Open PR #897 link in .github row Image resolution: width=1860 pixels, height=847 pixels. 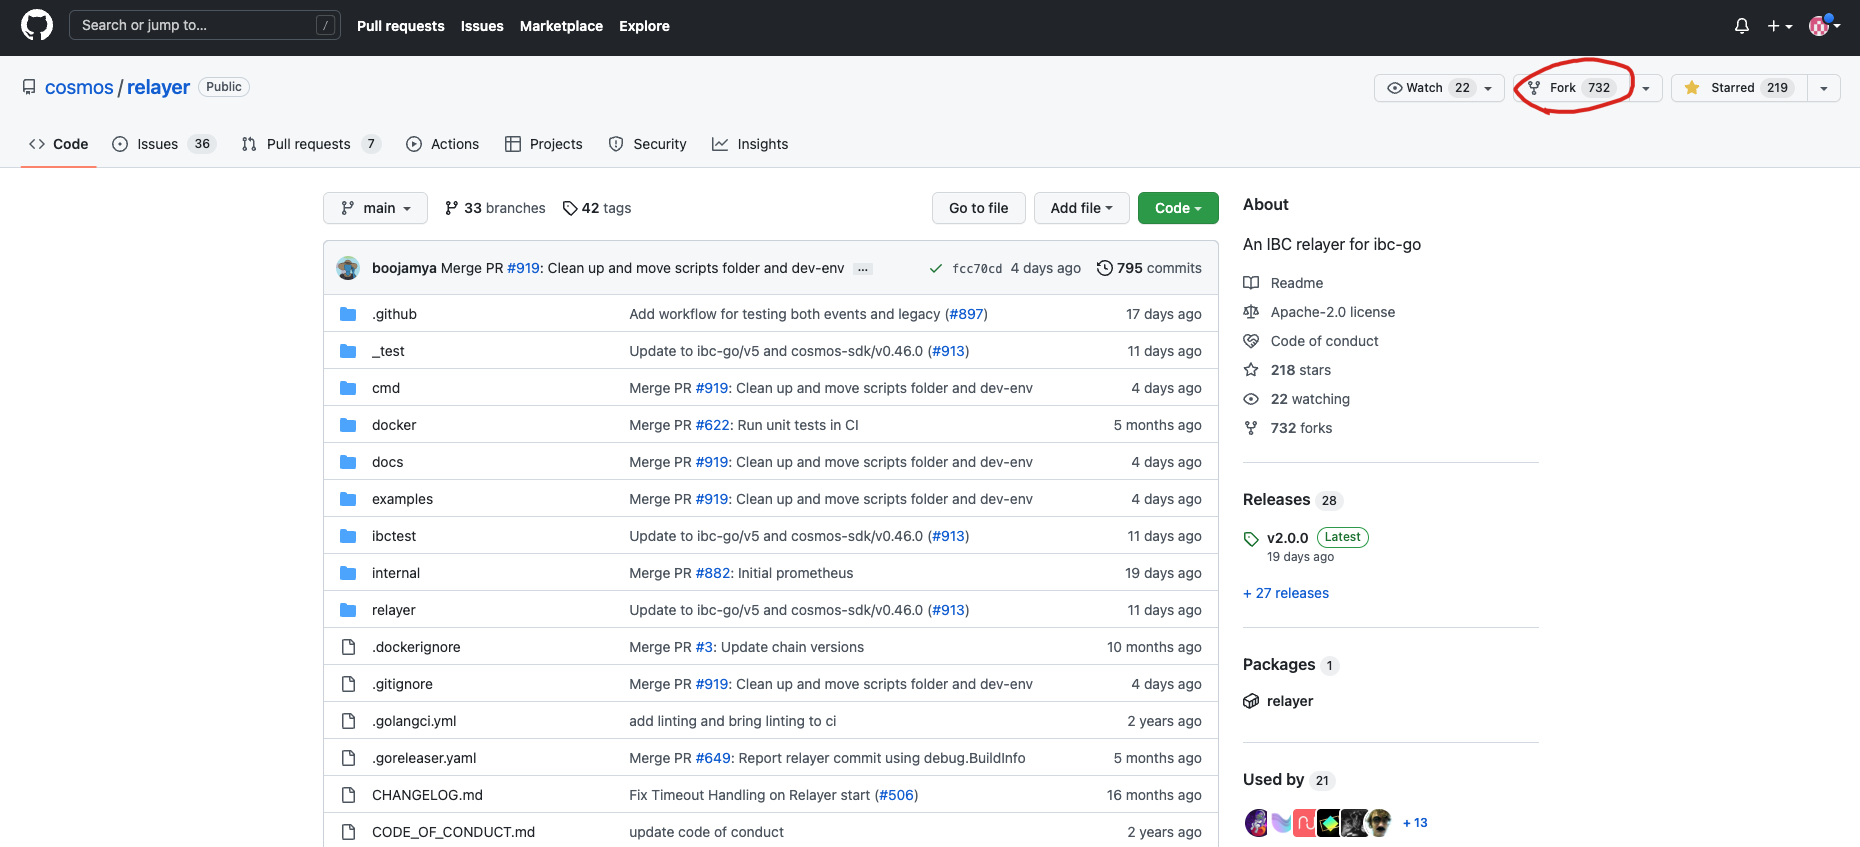tap(966, 314)
